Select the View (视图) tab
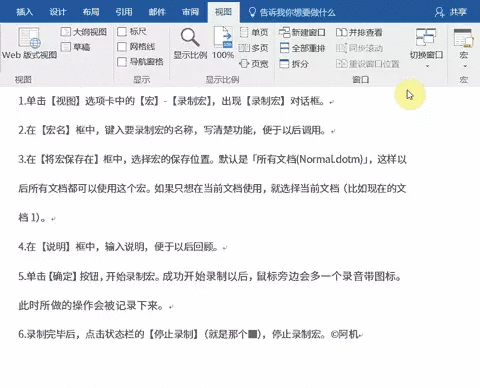480x388 pixels. tap(223, 12)
